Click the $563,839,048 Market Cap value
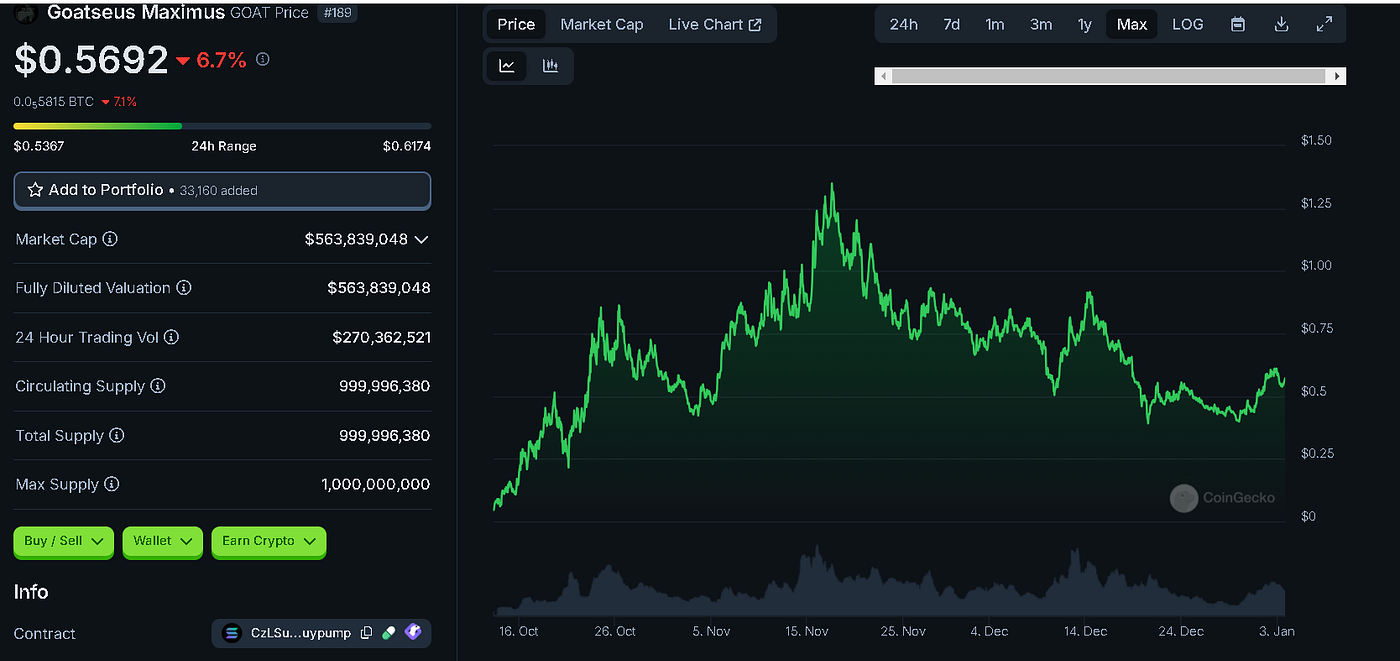 tap(356, 240)
